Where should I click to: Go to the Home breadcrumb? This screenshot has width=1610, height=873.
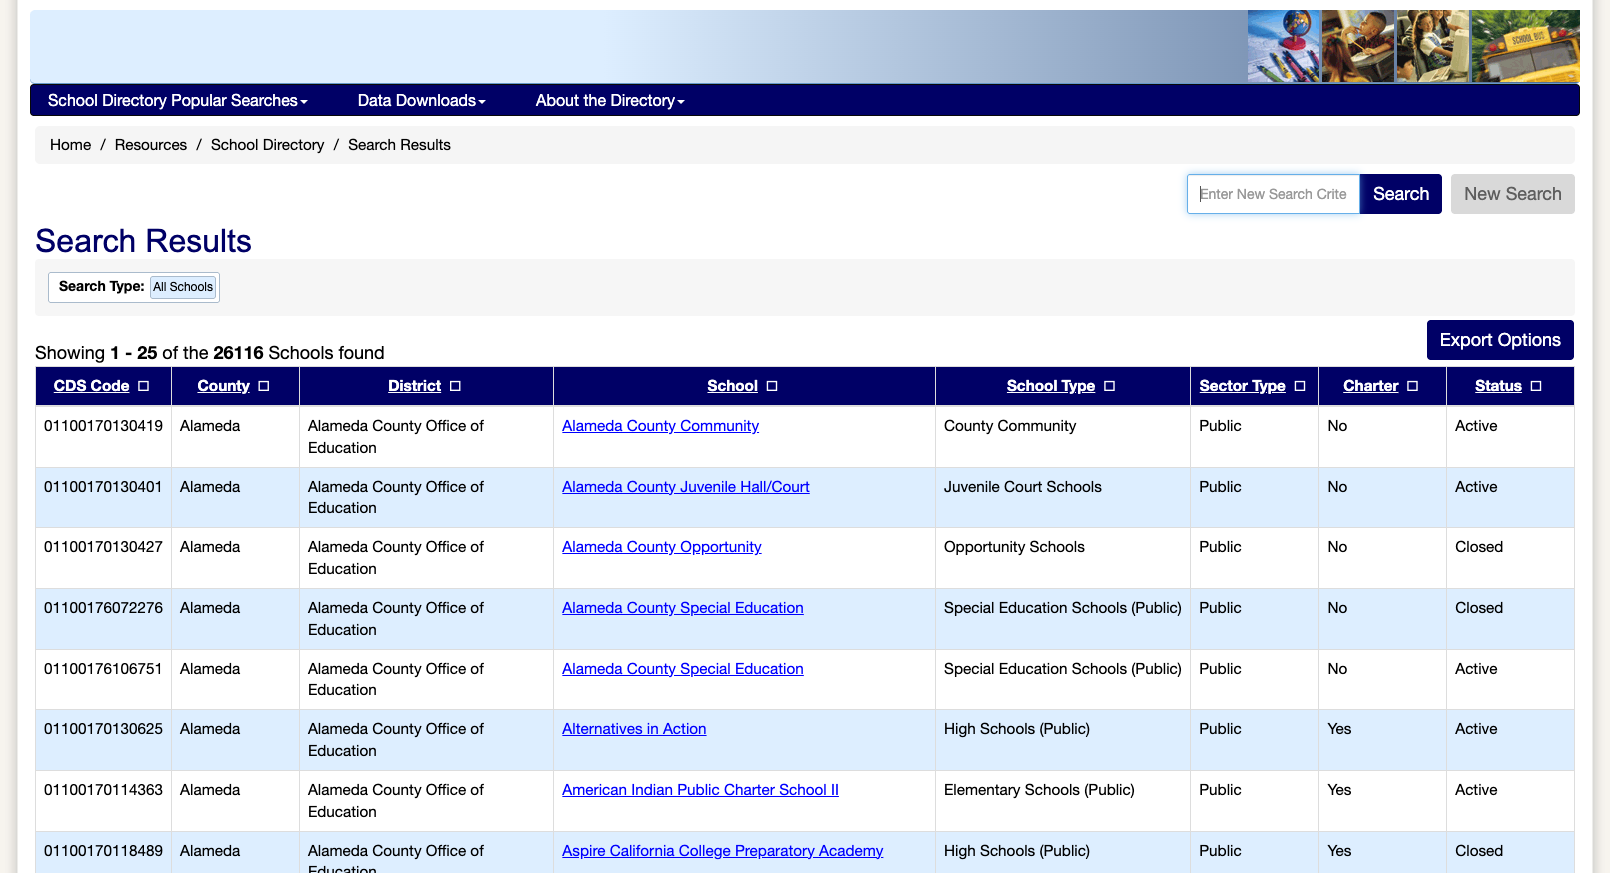point(70,145)
